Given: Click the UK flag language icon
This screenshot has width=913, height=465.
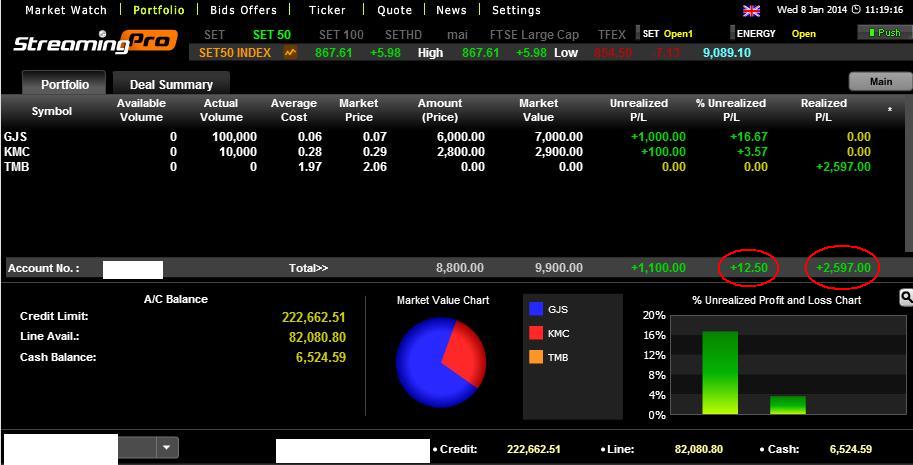Looking at the screenshot, I should (x=752, y=10).
